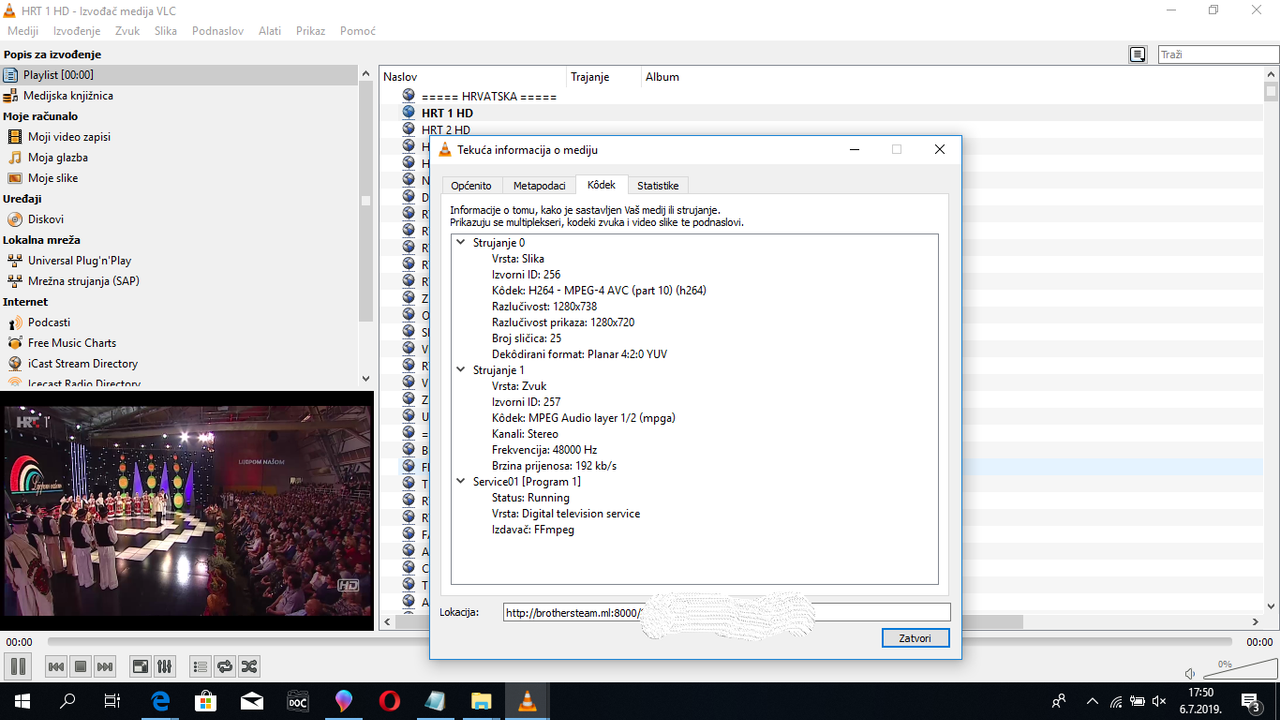The height and width of the screenshot is (720, 1280).
Task: Collapse the Service01 [Program 1] node
Action: 461,482
